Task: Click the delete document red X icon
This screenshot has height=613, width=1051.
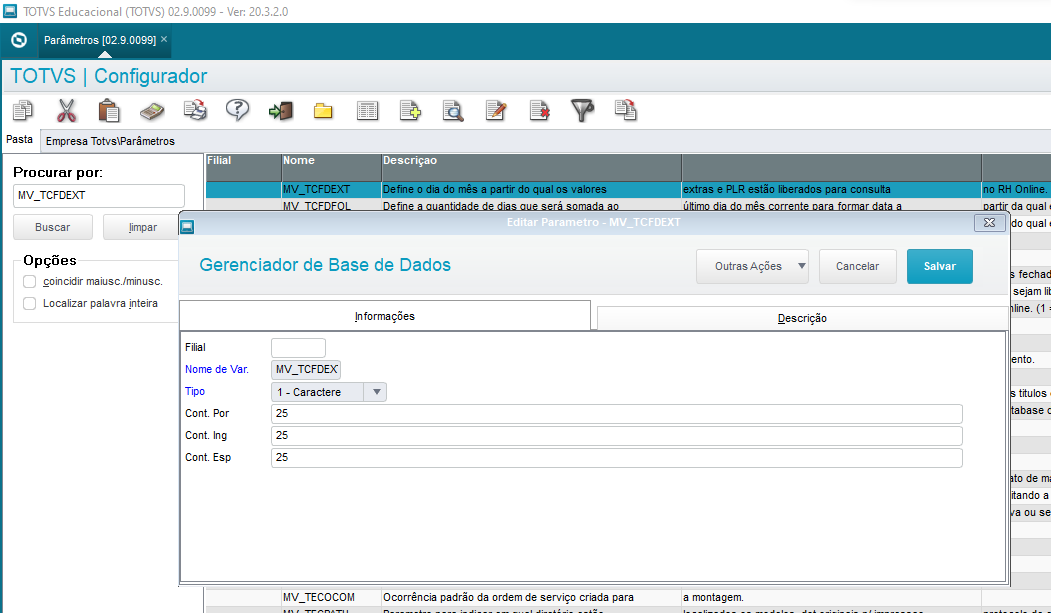Action: coord(540,111)
